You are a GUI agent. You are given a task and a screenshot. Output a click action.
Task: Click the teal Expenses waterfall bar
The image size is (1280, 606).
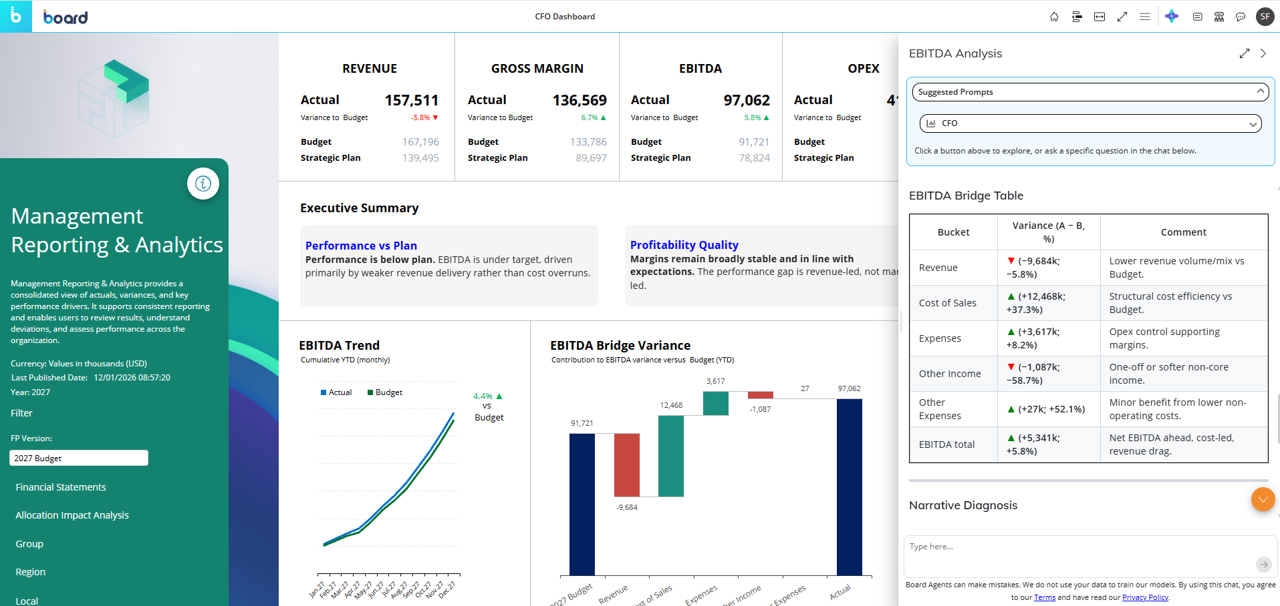point(716,403)
